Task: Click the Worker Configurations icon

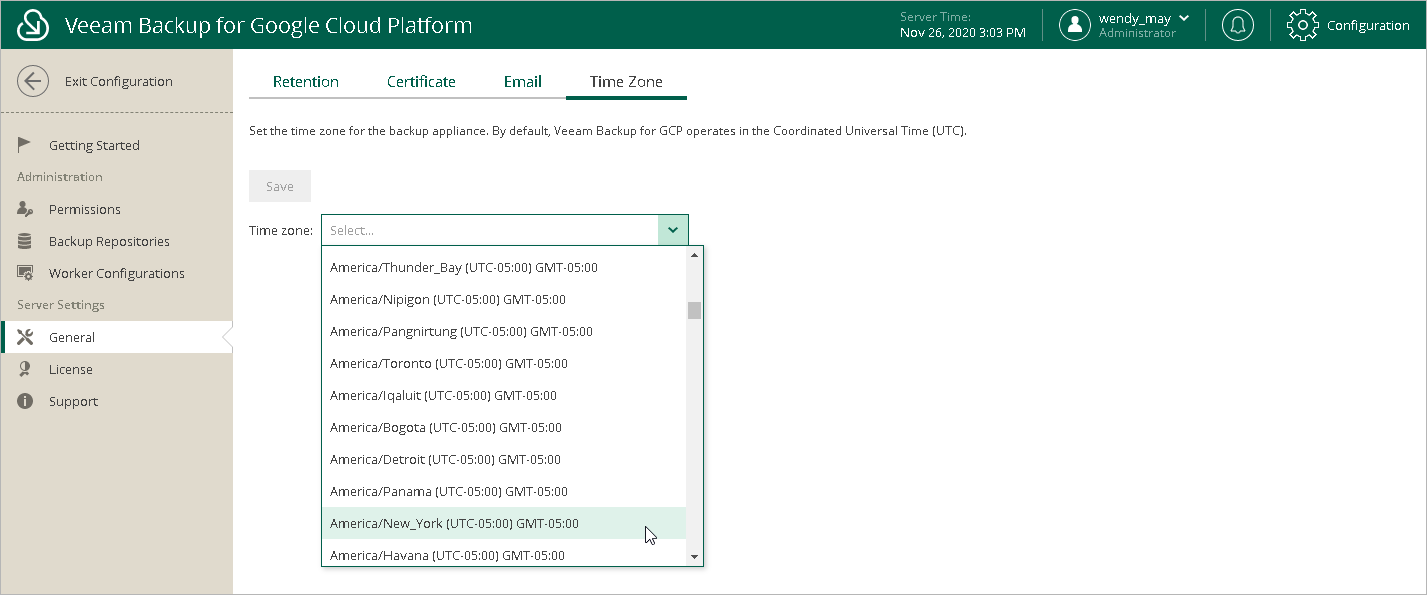Action: coord(26,273)
